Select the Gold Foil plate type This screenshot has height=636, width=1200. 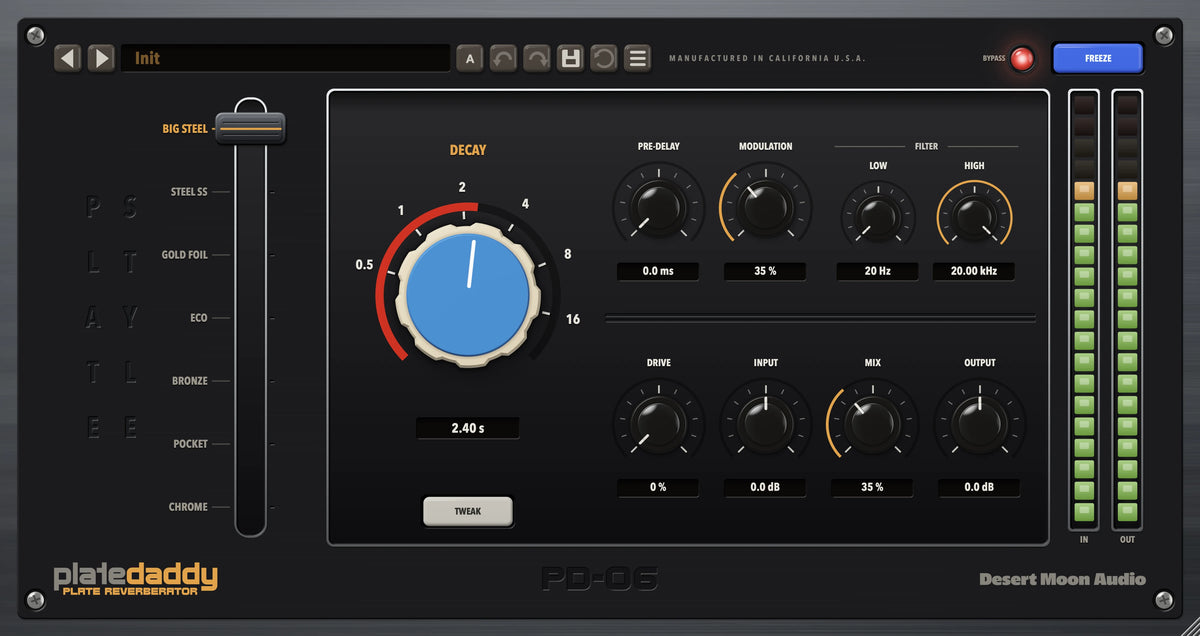[x=185, y=255]
